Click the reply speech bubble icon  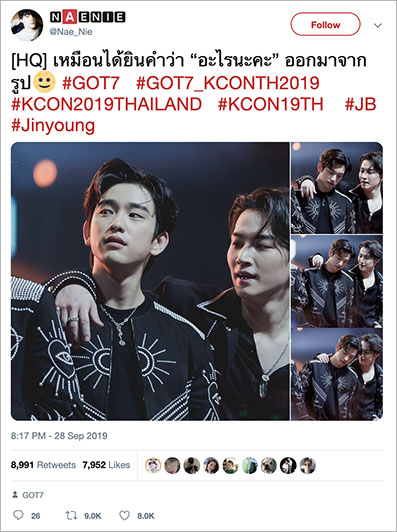point(18,515)
